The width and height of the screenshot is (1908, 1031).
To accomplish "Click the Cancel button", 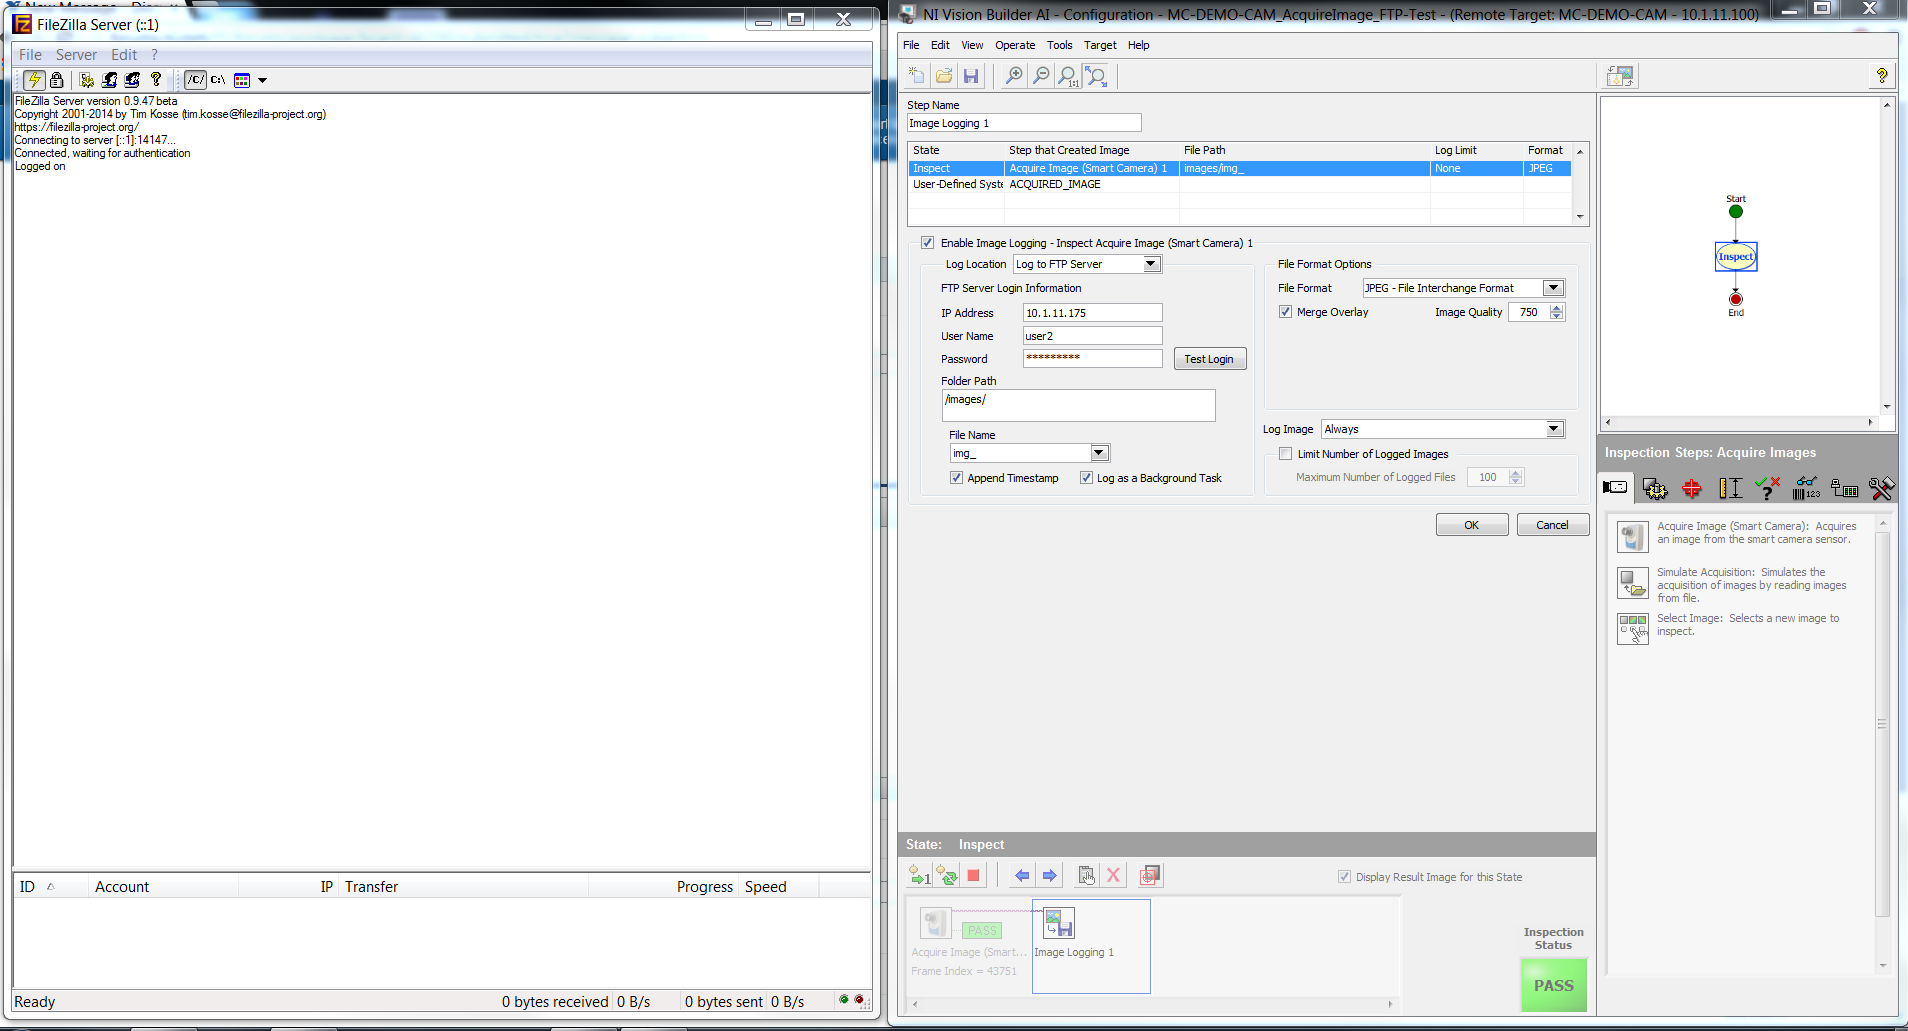I will click(1552, 525).
